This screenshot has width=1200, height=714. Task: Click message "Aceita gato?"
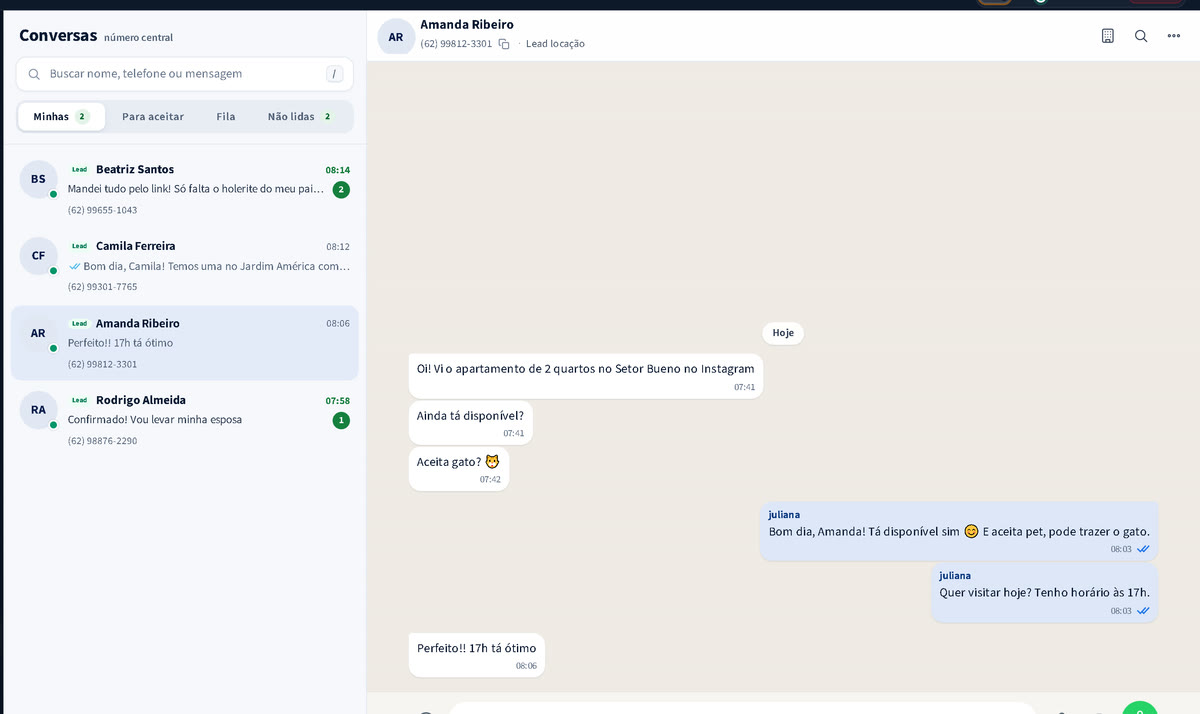coord(459,469)
